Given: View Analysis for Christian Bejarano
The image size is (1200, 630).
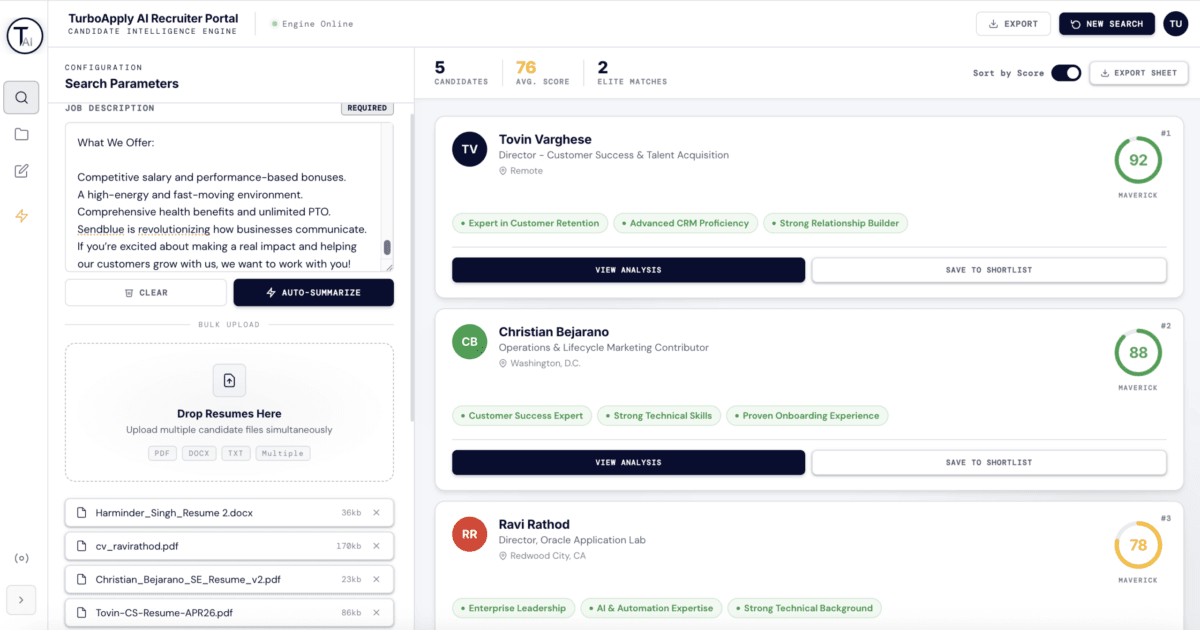Looking at the screenshot, I should point(628,462).
